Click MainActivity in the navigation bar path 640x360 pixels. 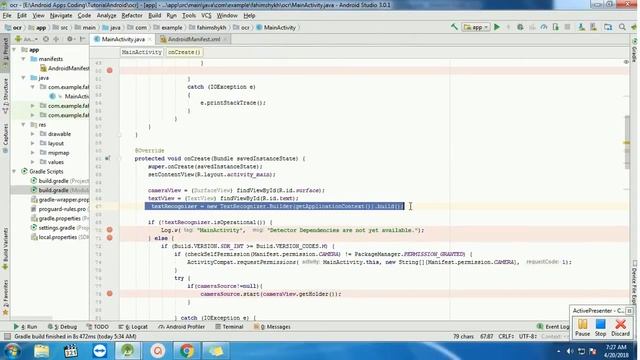point(276,27)
